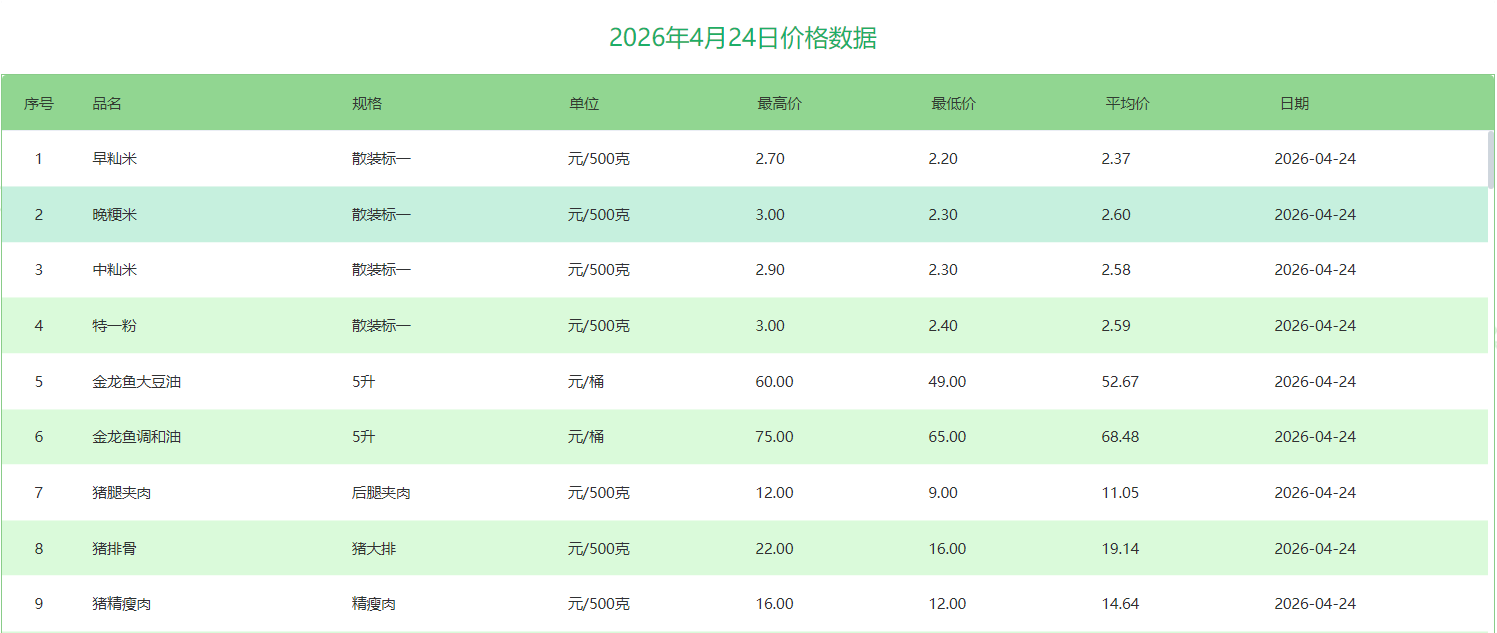
Task: Select the 金龙鱼大豆油 product cell
Action: pos(137,382)
